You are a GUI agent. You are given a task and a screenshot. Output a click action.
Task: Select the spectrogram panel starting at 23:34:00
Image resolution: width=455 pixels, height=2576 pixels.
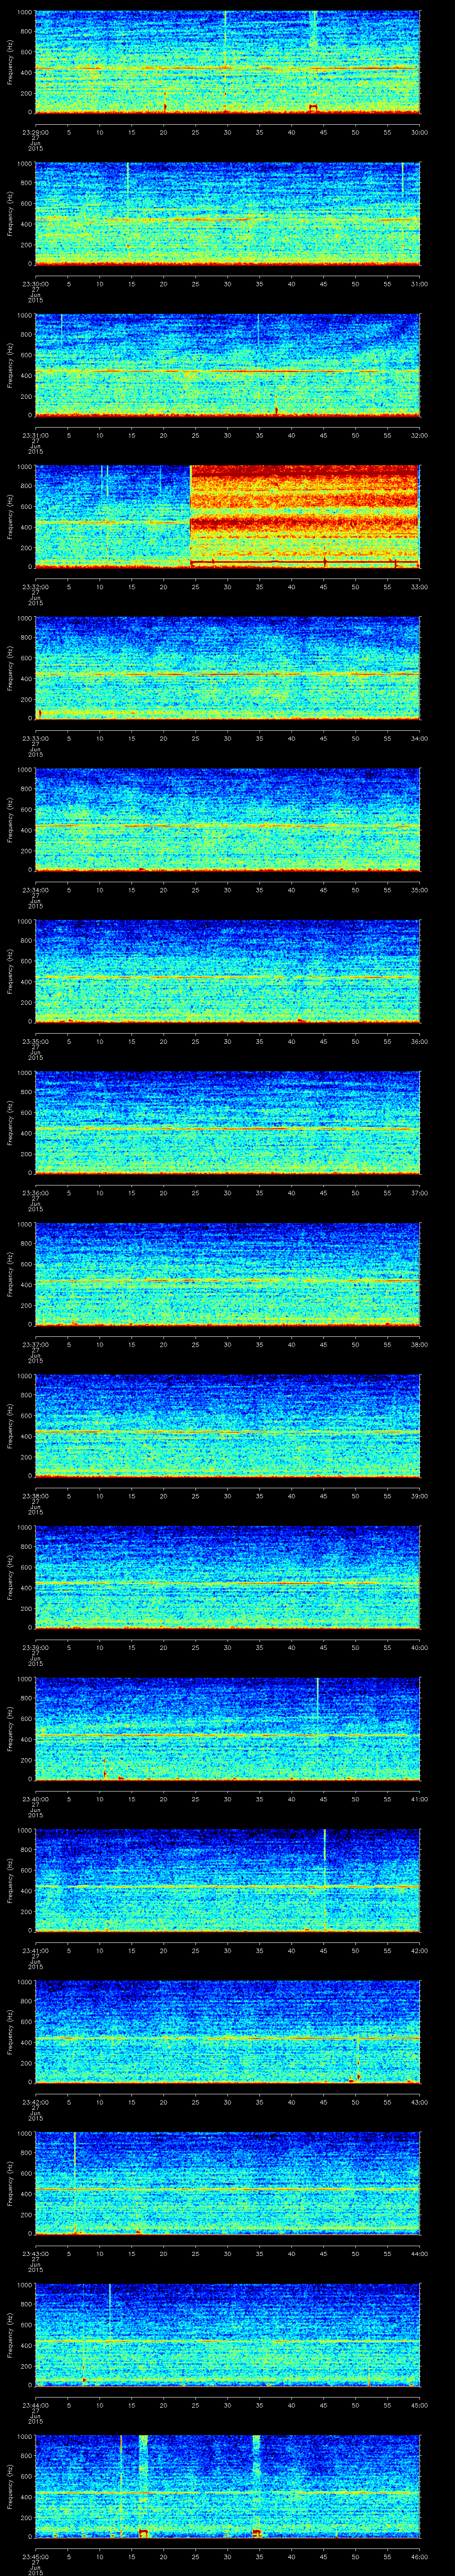[x=227, y=819]
